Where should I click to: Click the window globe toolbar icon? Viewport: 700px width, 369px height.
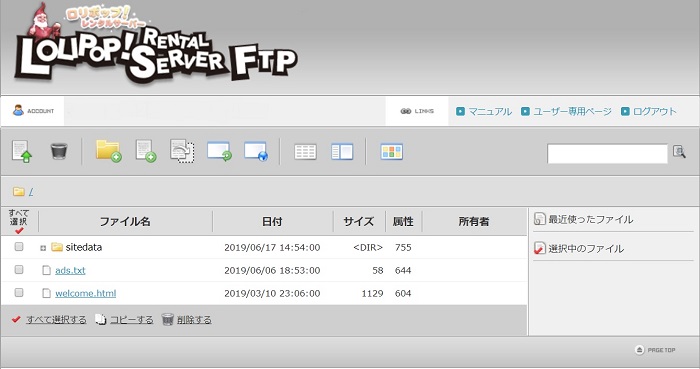(256, 151)
